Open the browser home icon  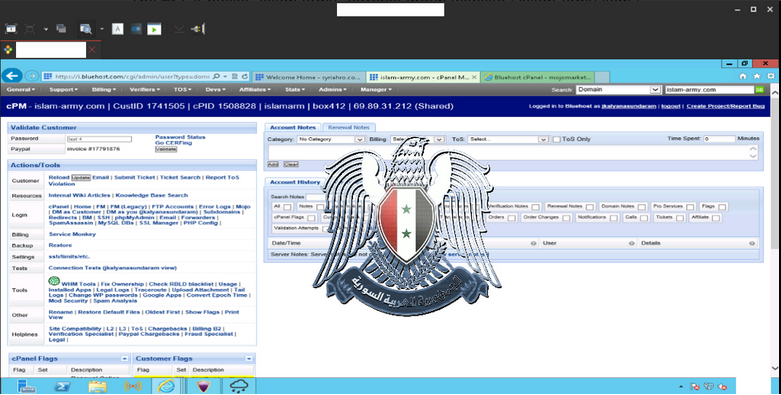[x=743, y=76]
